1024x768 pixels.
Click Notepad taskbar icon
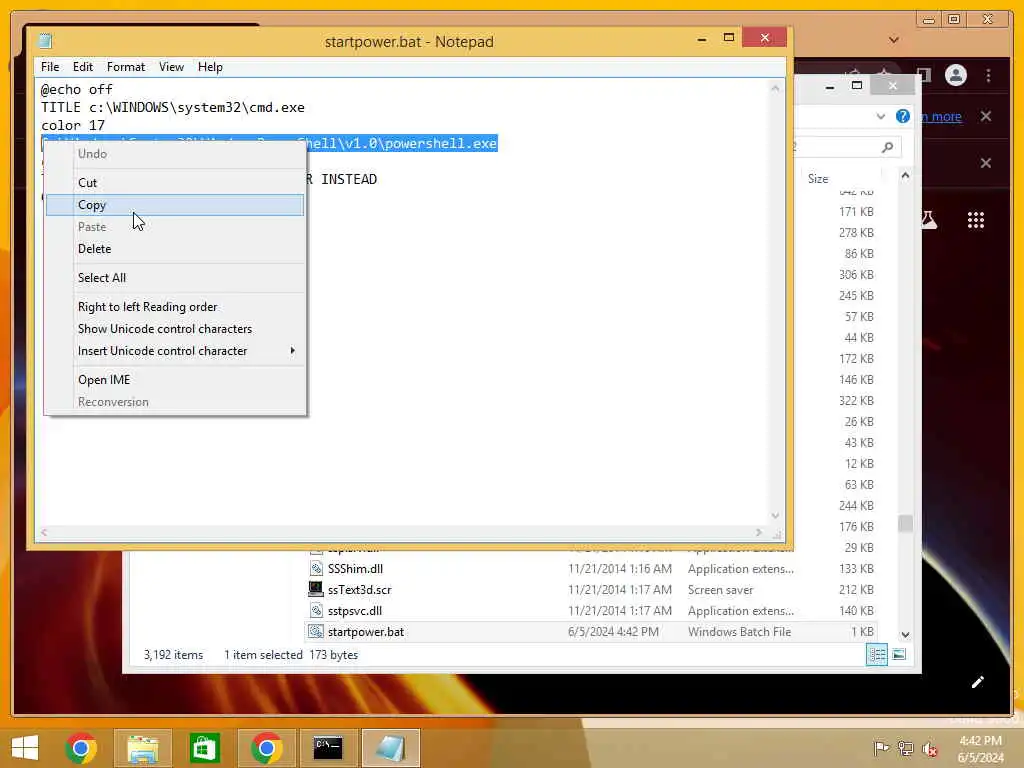[390, 748]
